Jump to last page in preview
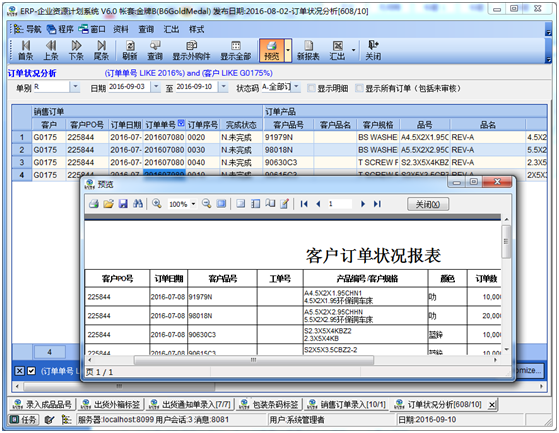The height and width of the screenshot is (433, 559). pos(377,204)
